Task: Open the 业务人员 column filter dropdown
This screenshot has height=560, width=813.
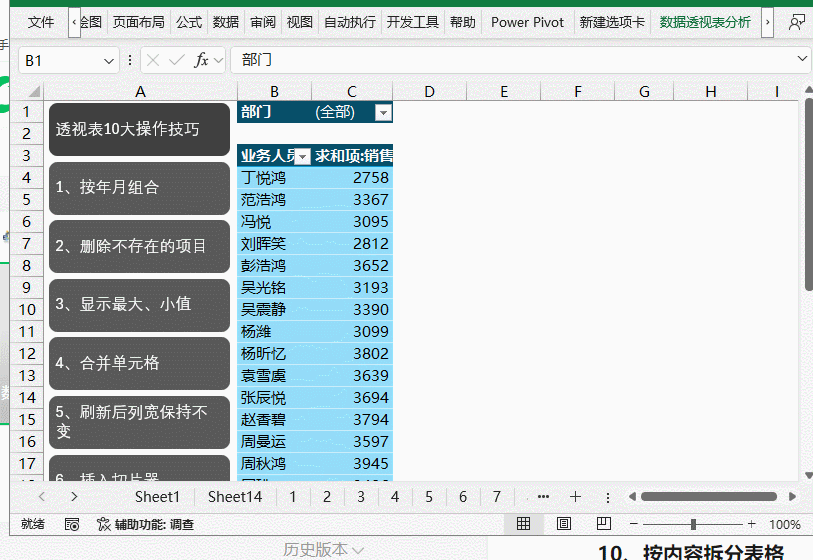Action: tap(303, 157)
